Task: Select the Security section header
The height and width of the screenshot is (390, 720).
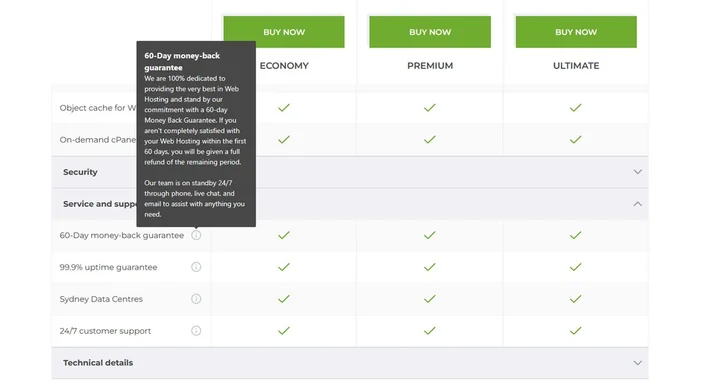Action: point(350,172)
